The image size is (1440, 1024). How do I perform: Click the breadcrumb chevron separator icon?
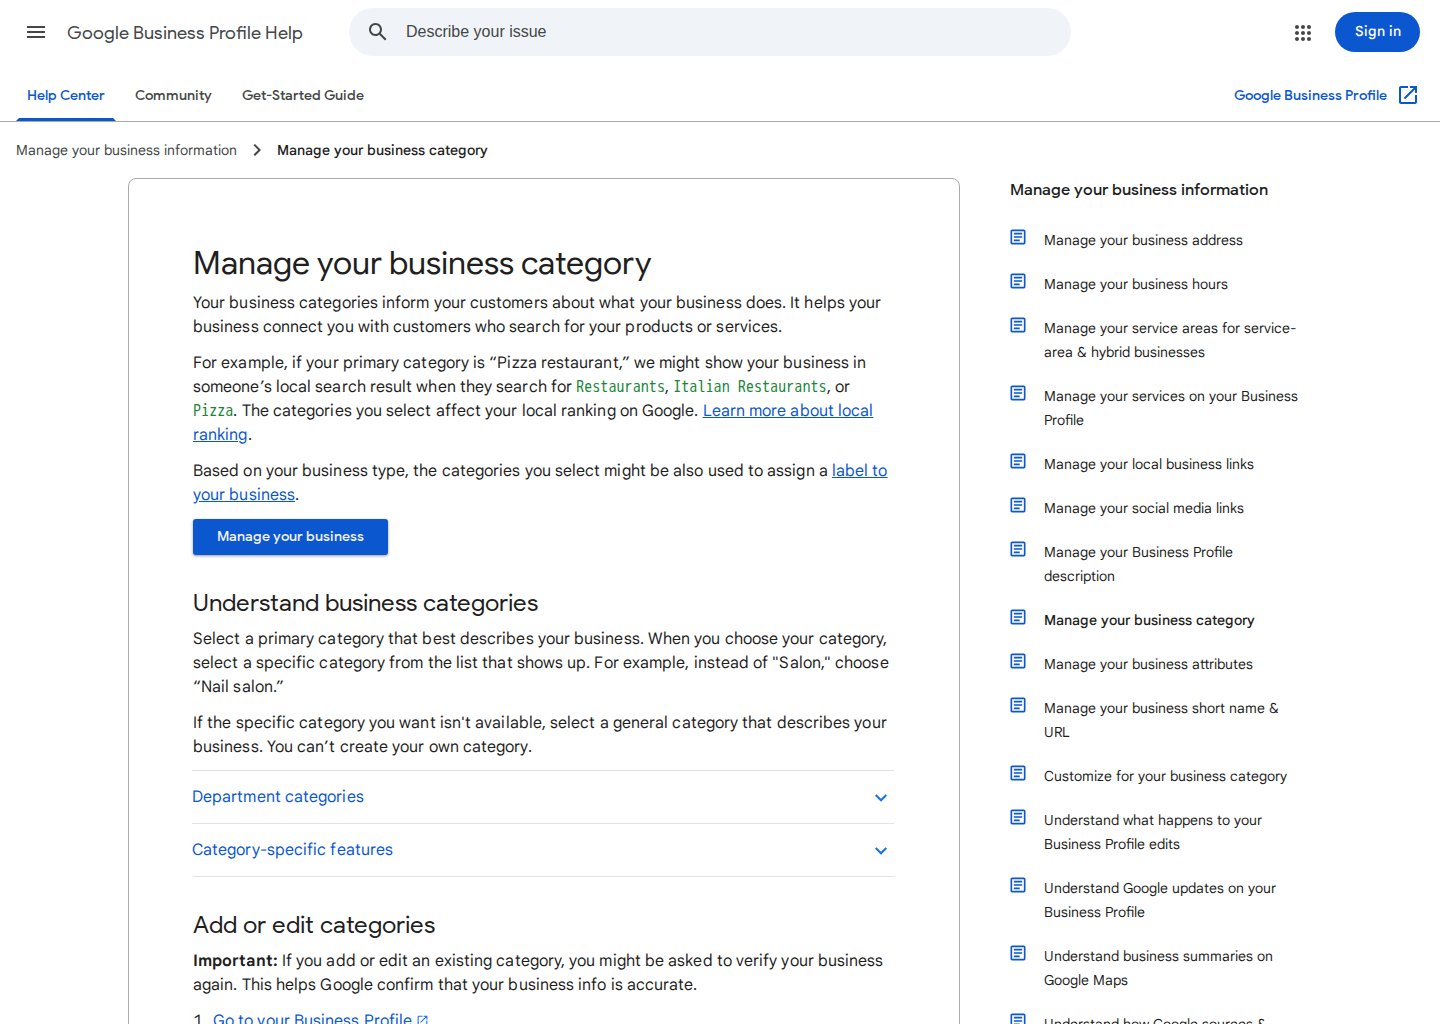click(257, 150)
